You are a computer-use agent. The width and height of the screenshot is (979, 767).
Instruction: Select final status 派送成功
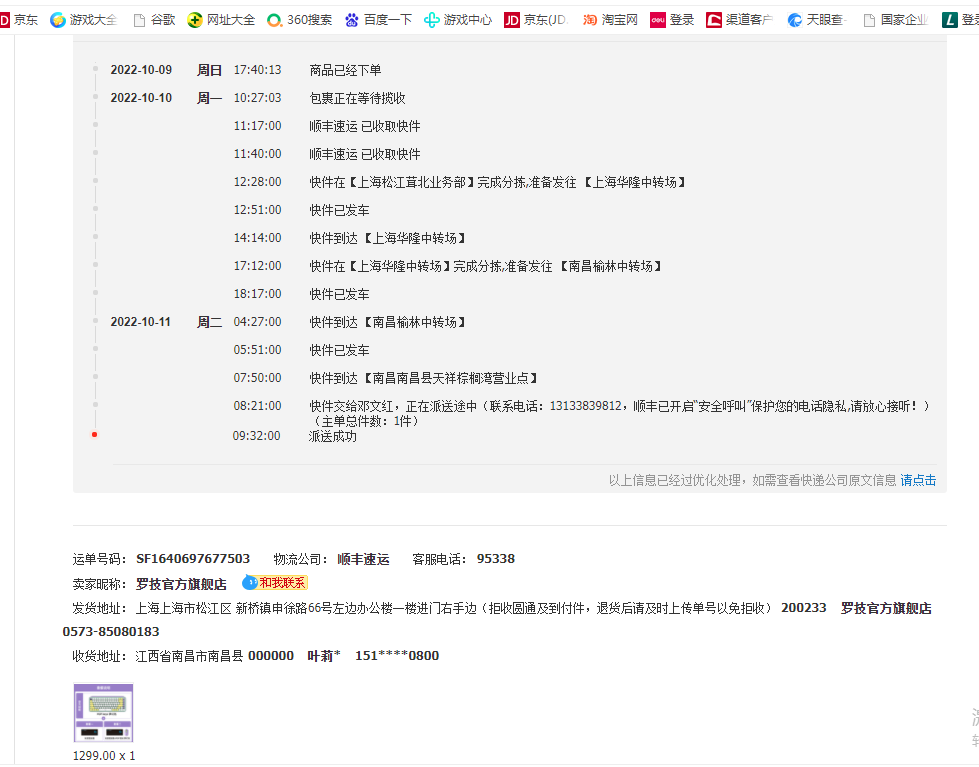click(333, 436)
